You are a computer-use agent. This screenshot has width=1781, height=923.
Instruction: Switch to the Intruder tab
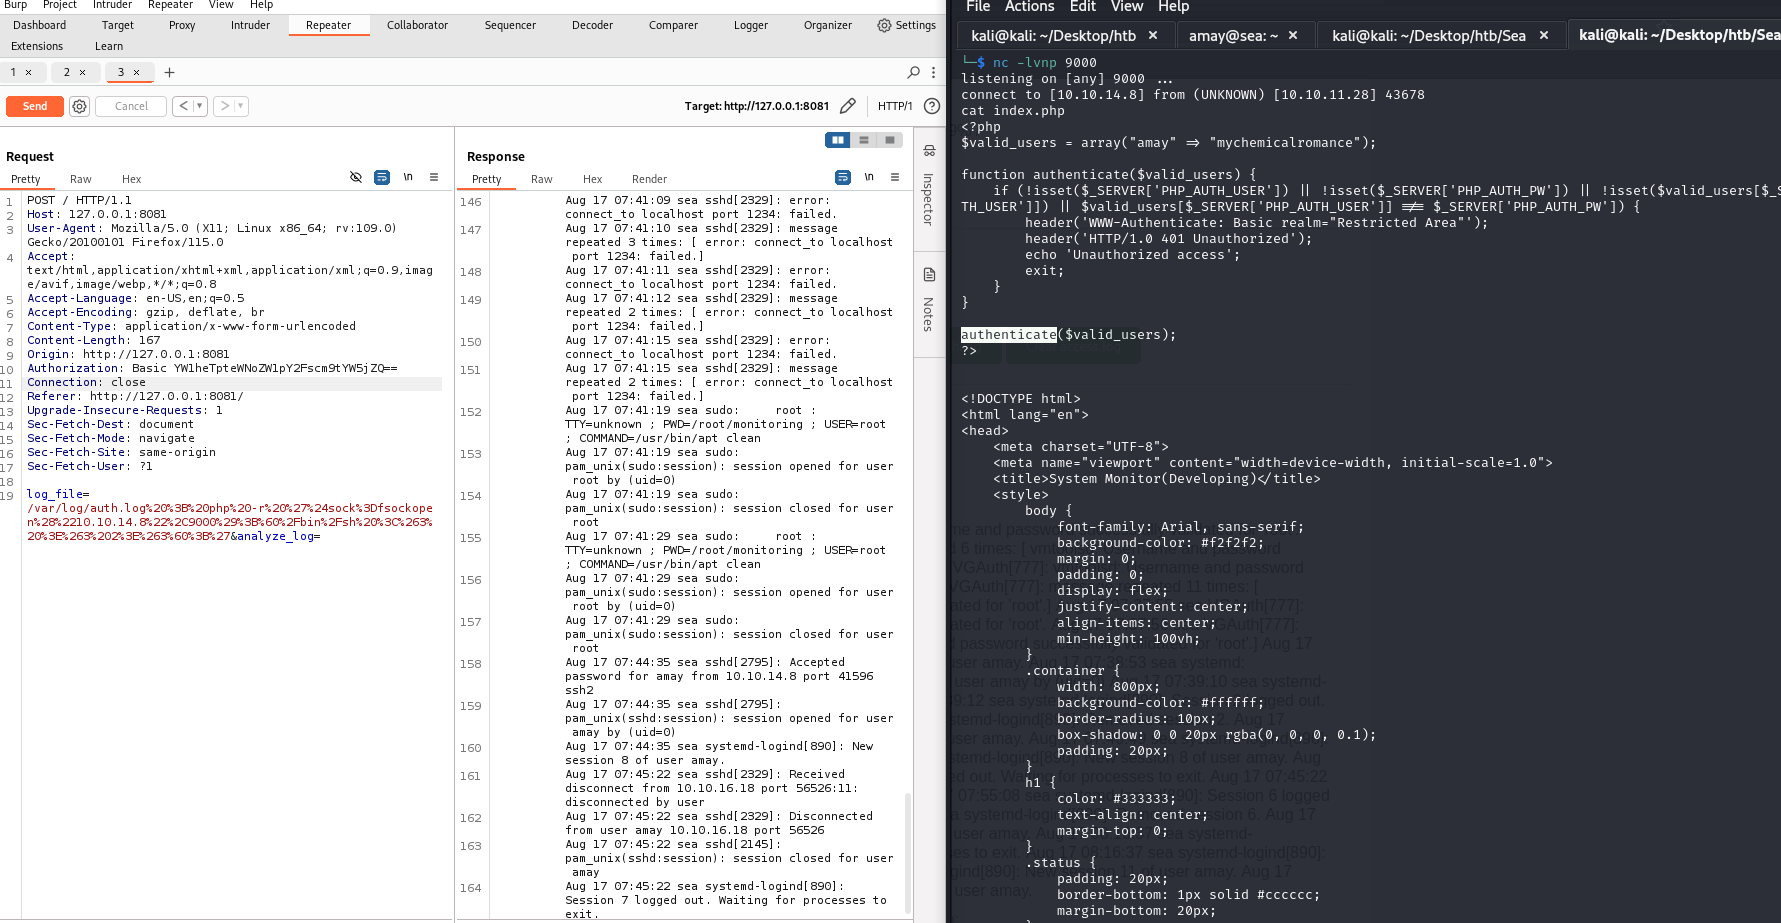point(250,25)
